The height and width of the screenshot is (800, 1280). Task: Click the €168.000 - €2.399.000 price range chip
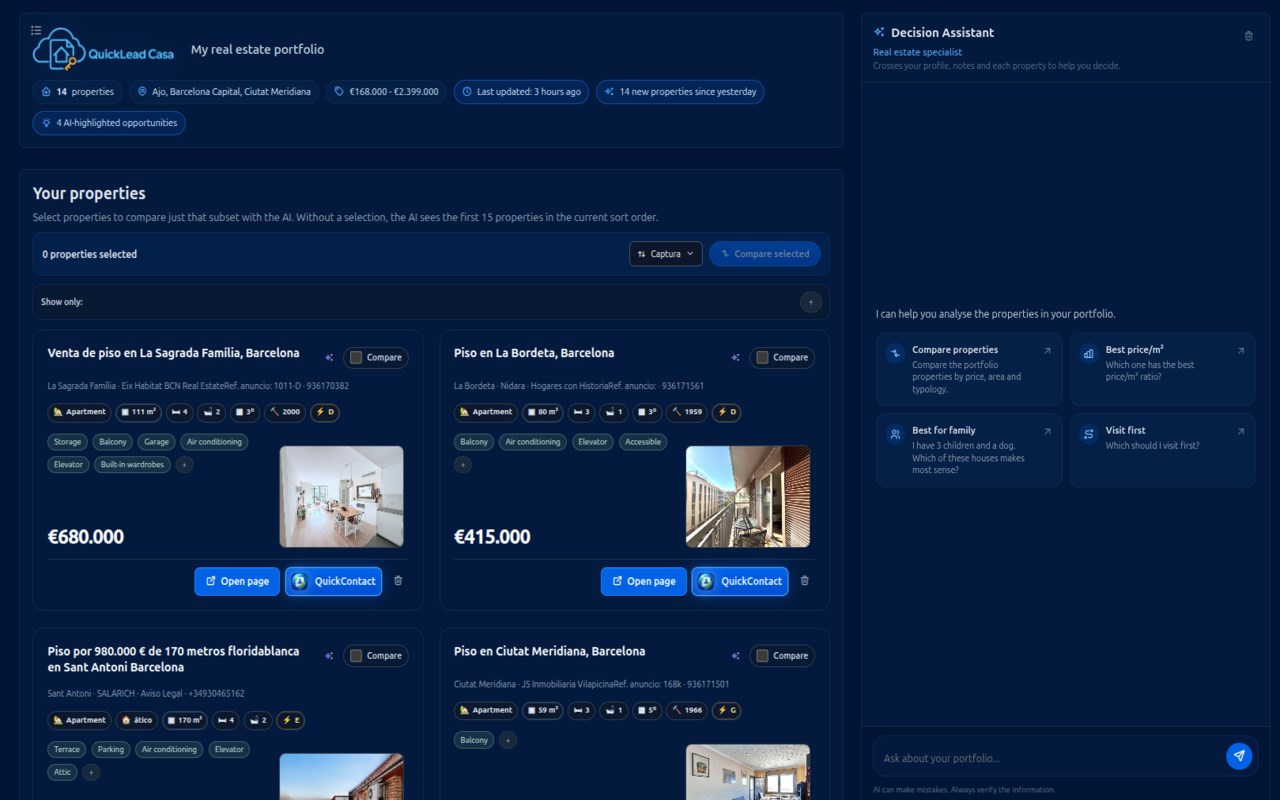click(x=386, y=92)
